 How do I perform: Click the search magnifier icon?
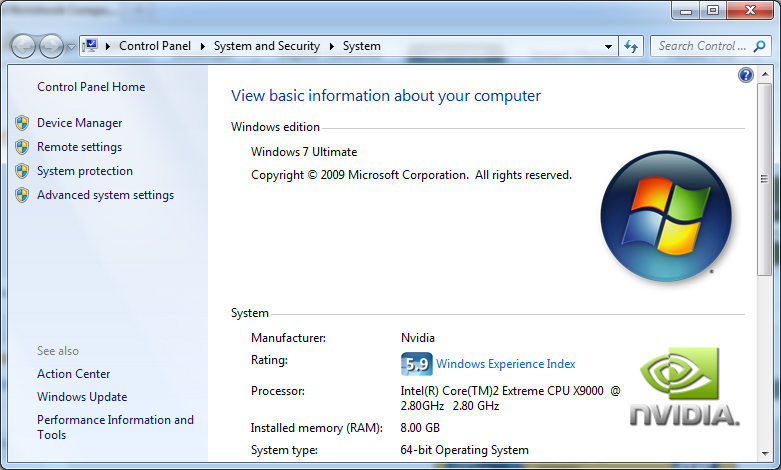760,46
